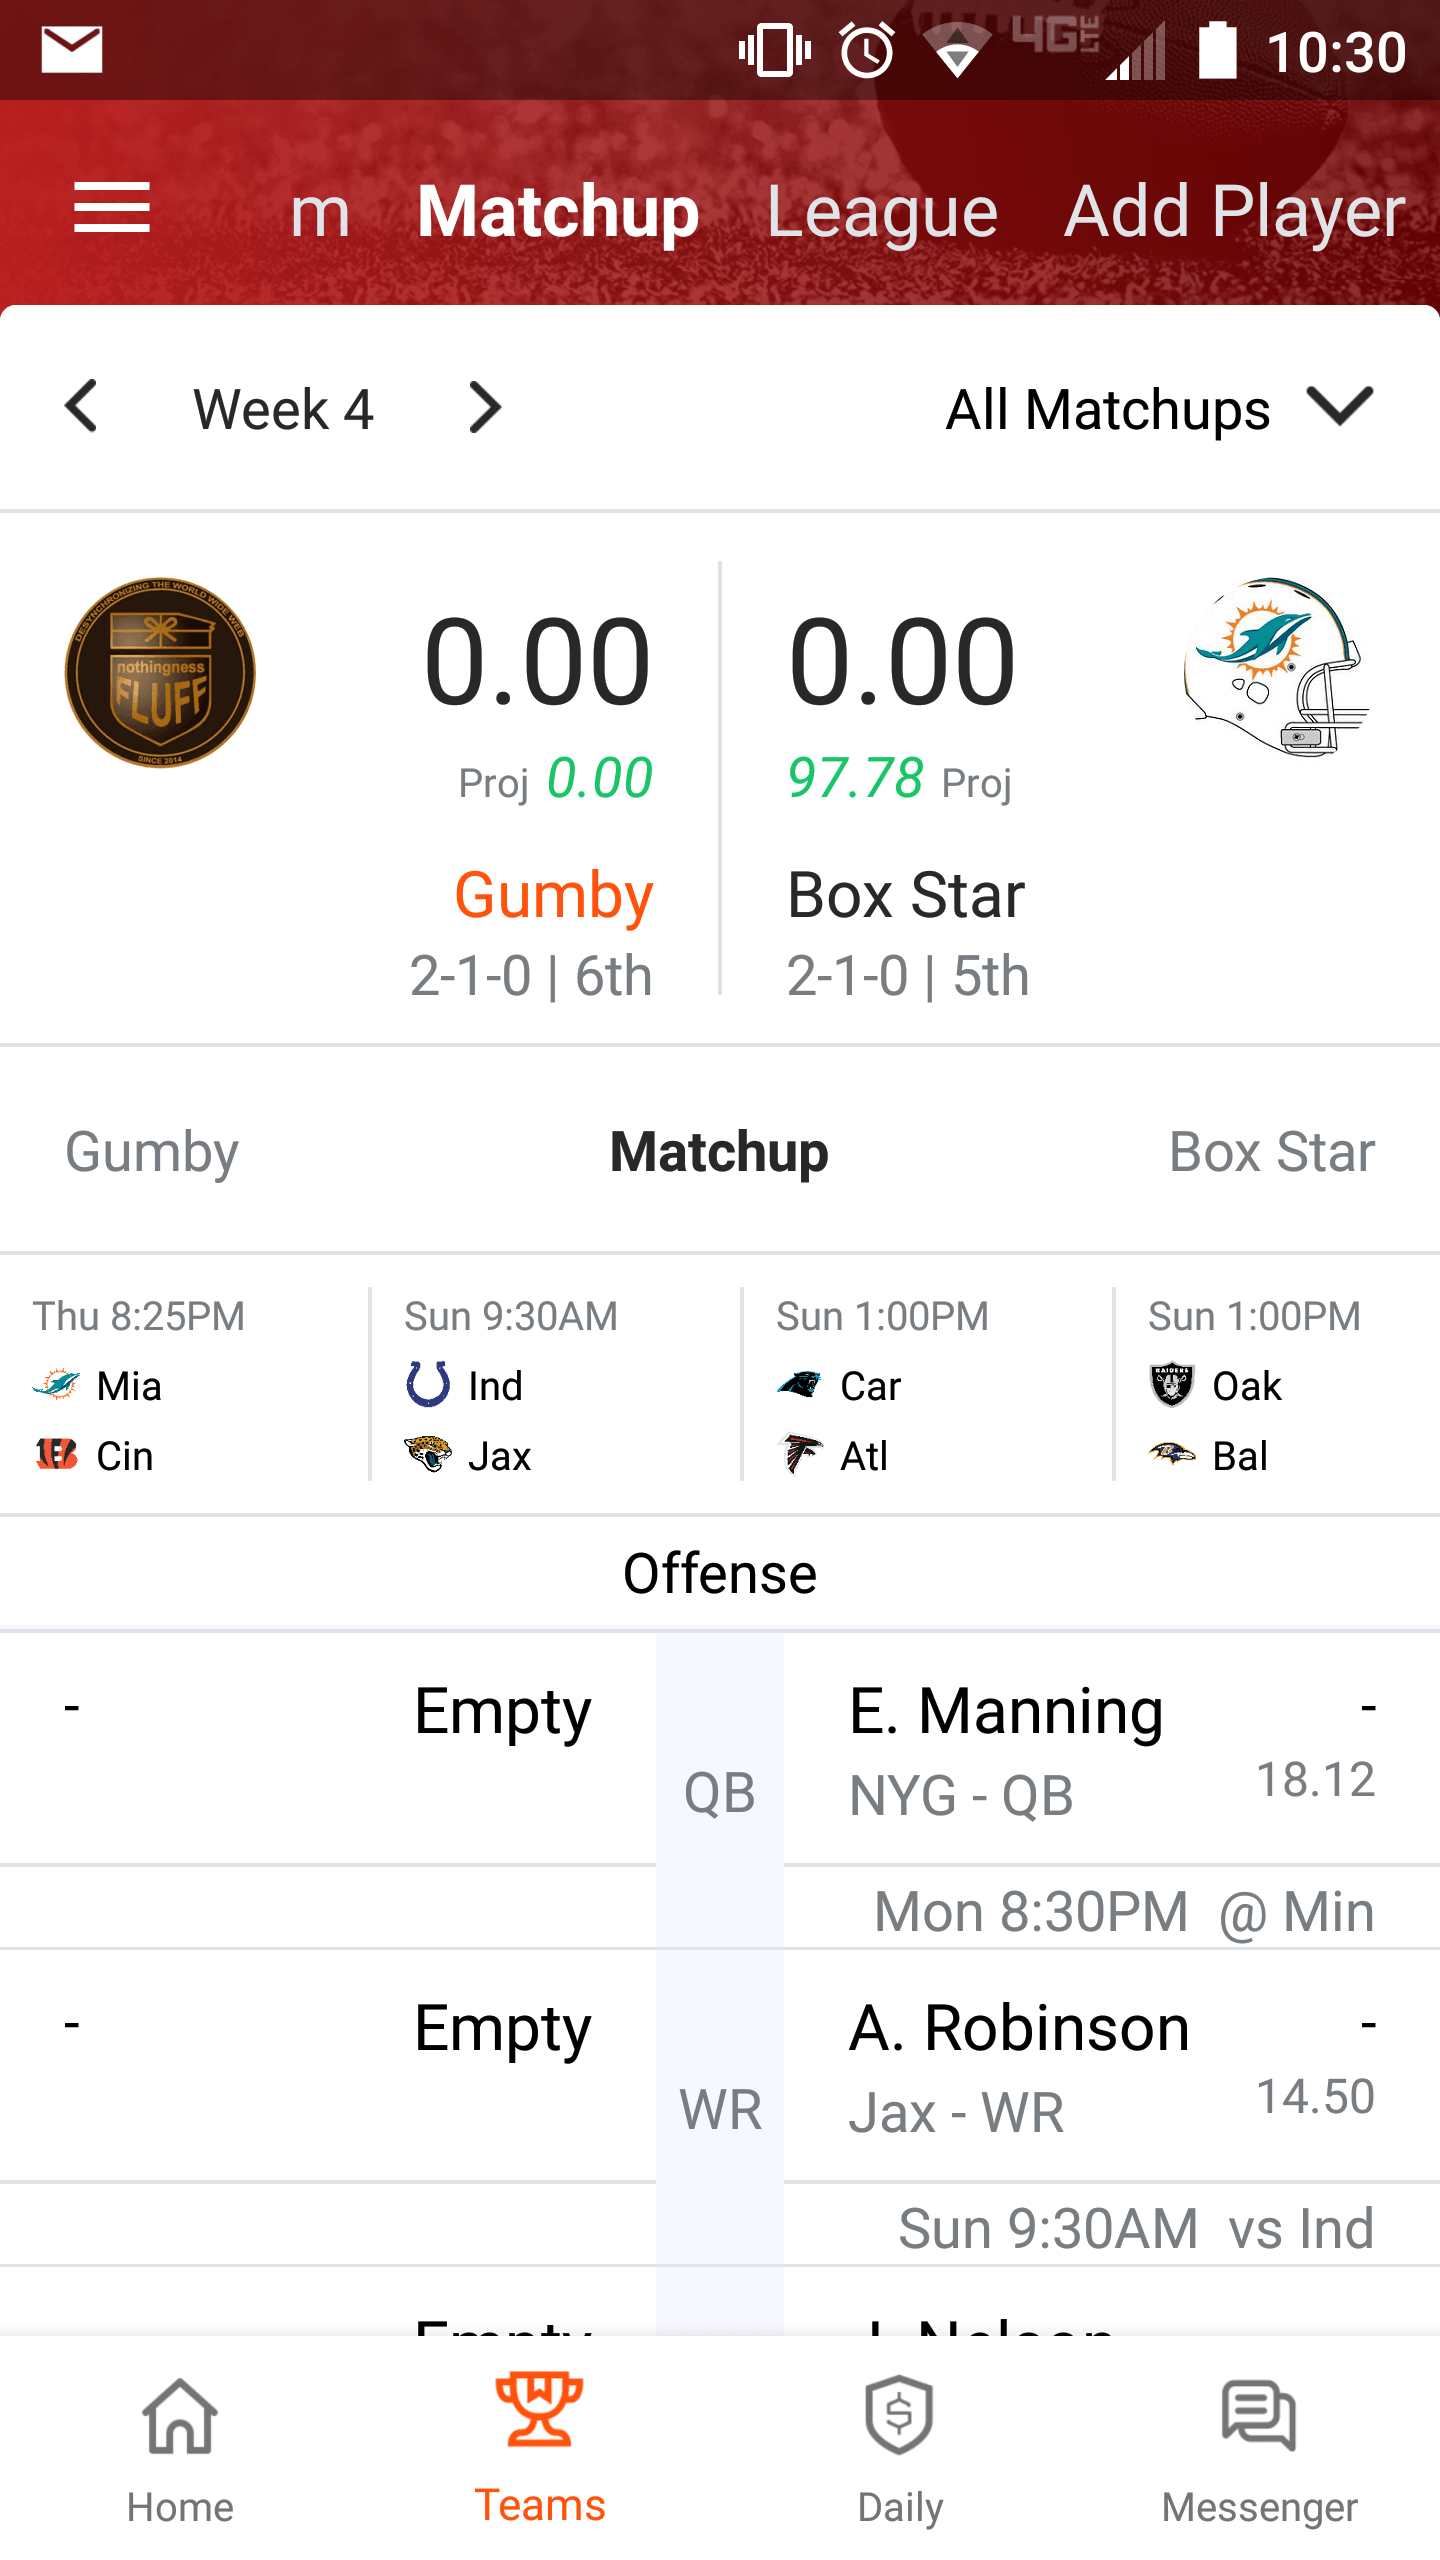Image resolution: width=1440 pixels, height=2560 pixels.
Task: Expand the All Matchups dropdown
Action: pos(1160,409)
